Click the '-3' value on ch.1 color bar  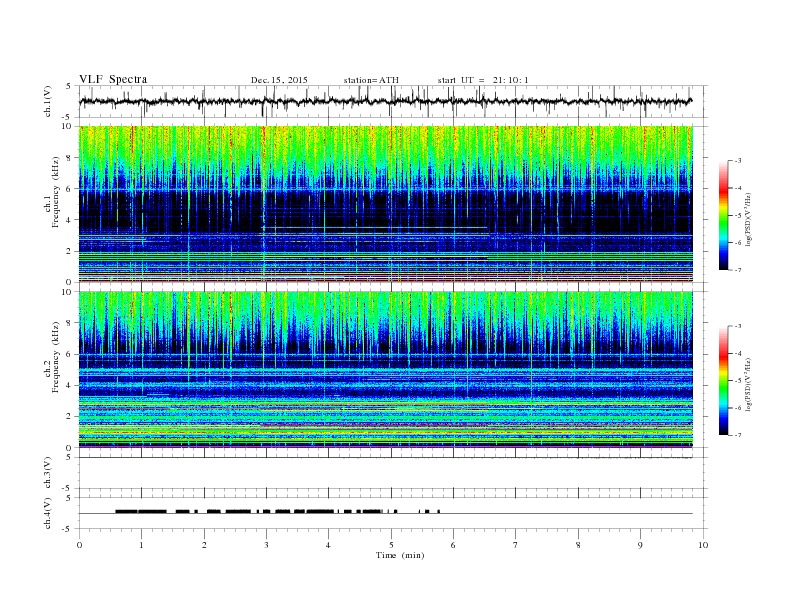coord(737,161)
